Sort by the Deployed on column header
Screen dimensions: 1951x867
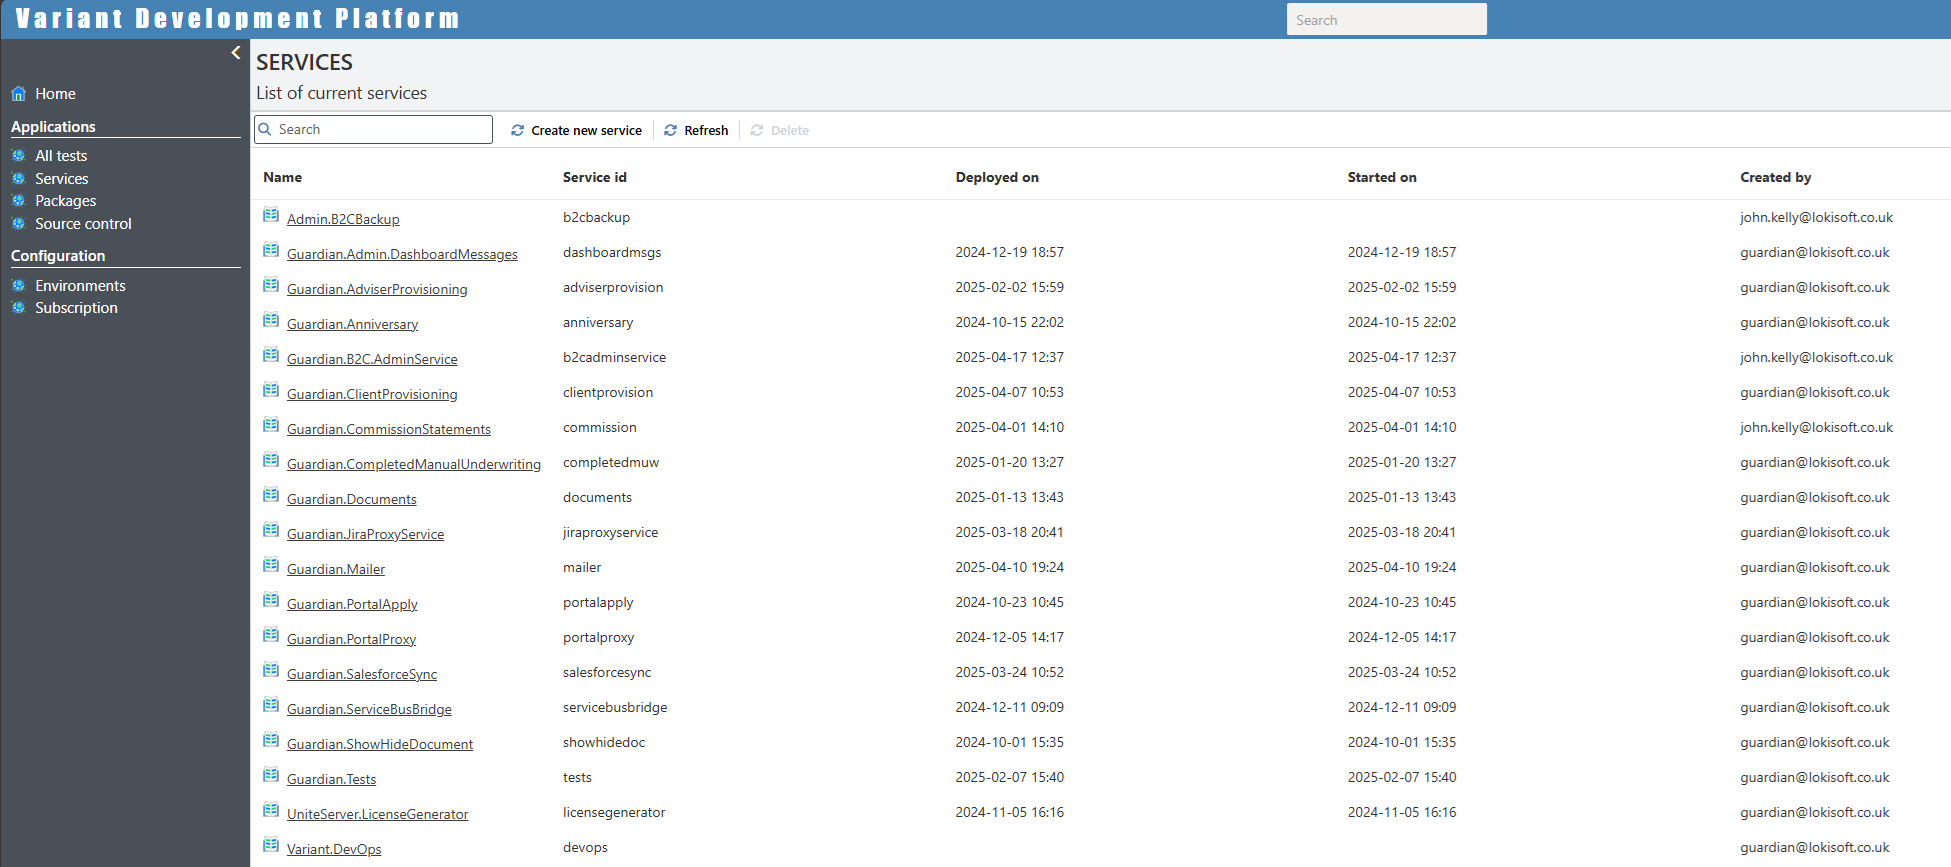point(996,177)
